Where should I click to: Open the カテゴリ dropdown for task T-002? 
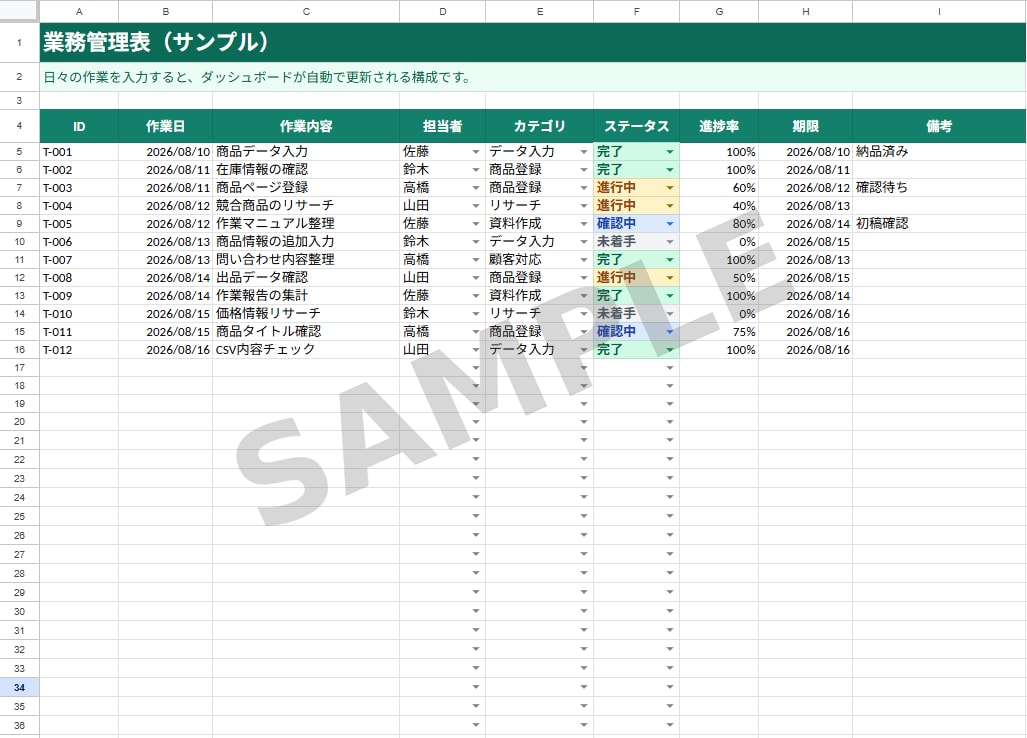(x=584, y=170)
